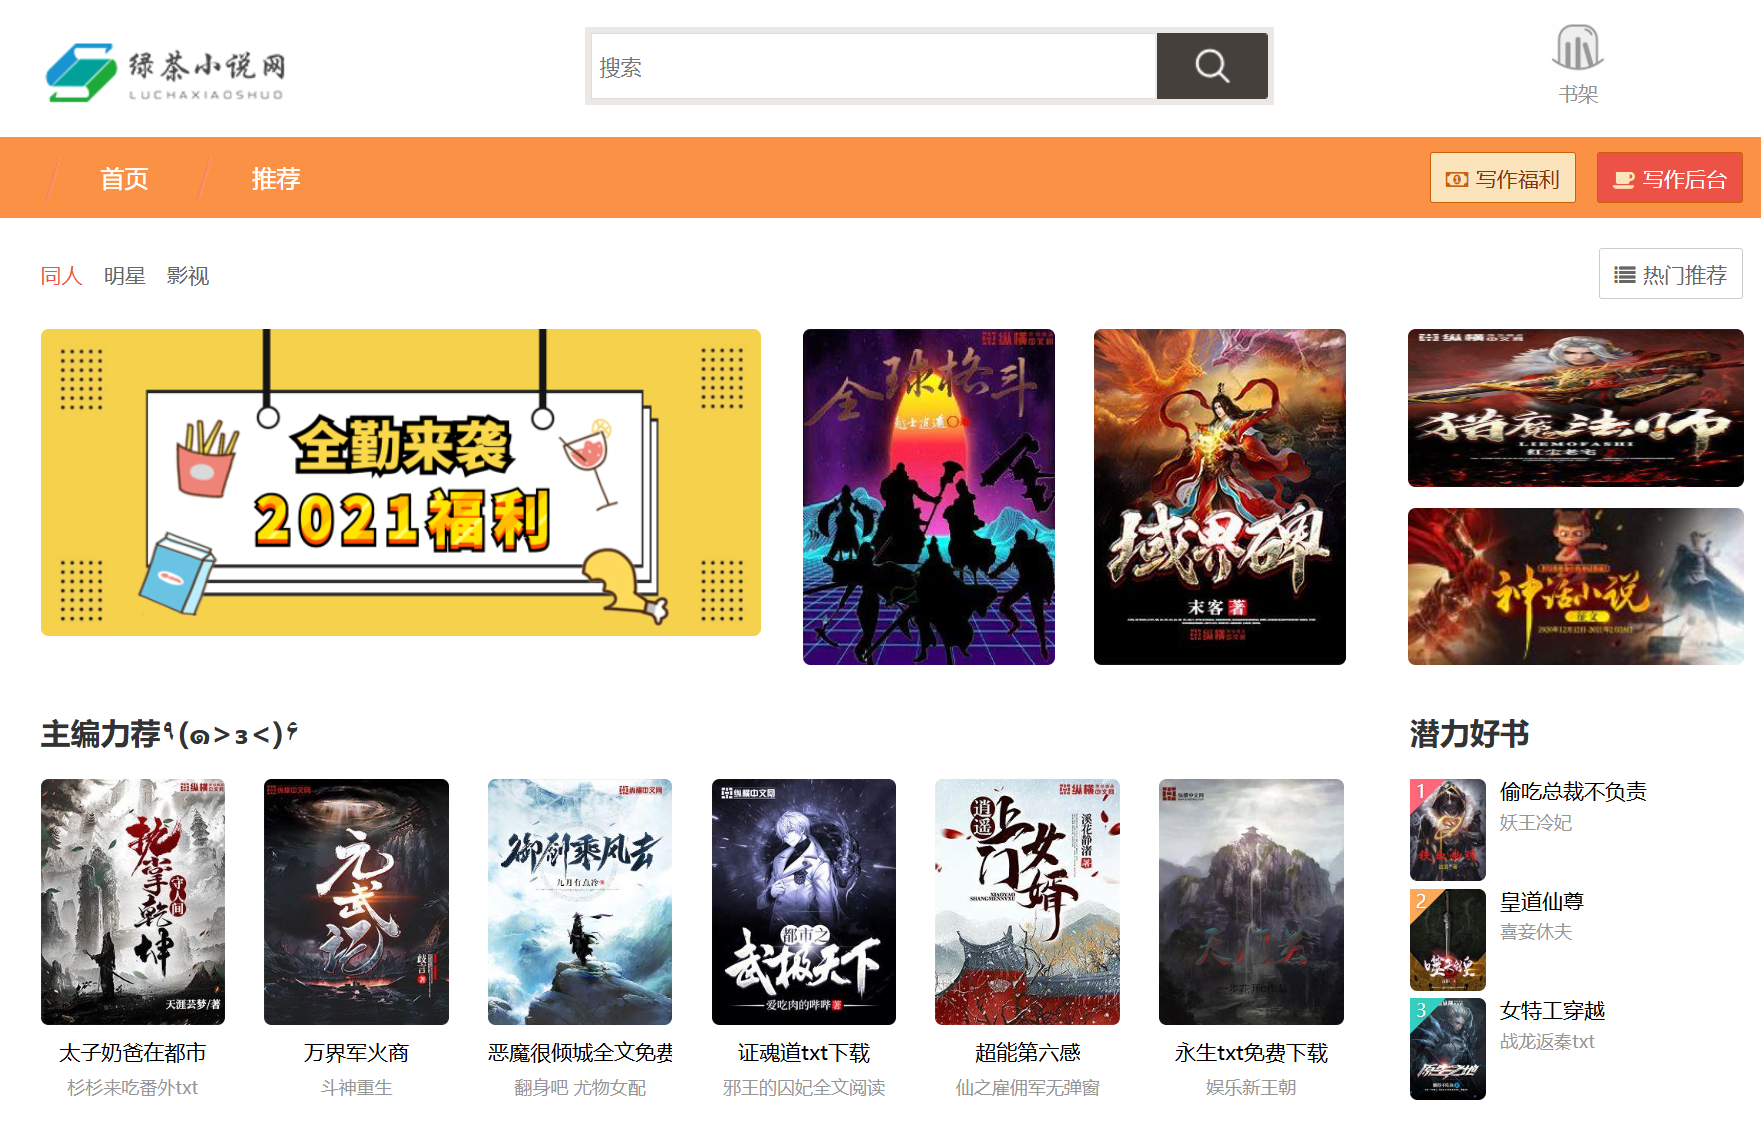
Task: Click the 万界军火商 title link
Action: [x=356, y=1053]
